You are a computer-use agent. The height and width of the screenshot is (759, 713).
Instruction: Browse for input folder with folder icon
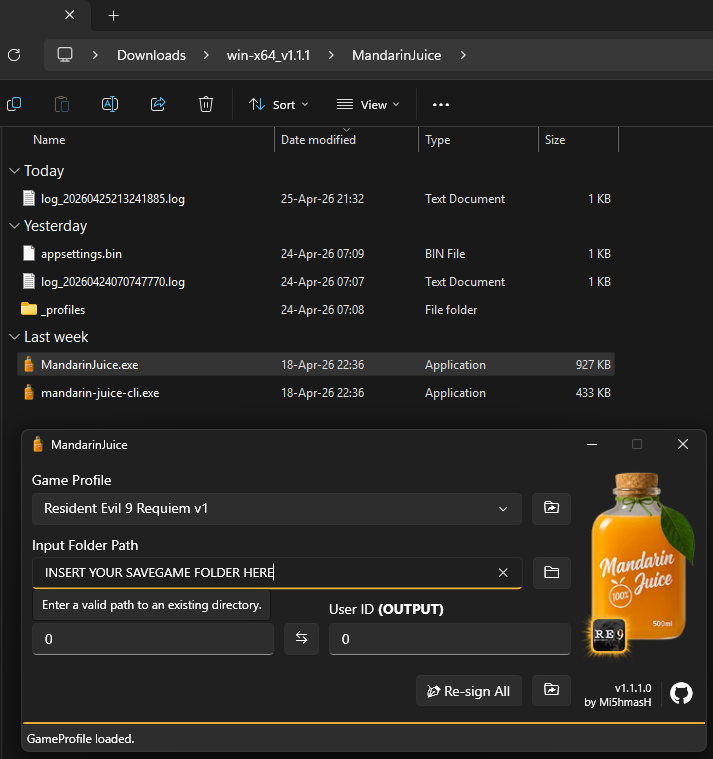coord(551,573)
